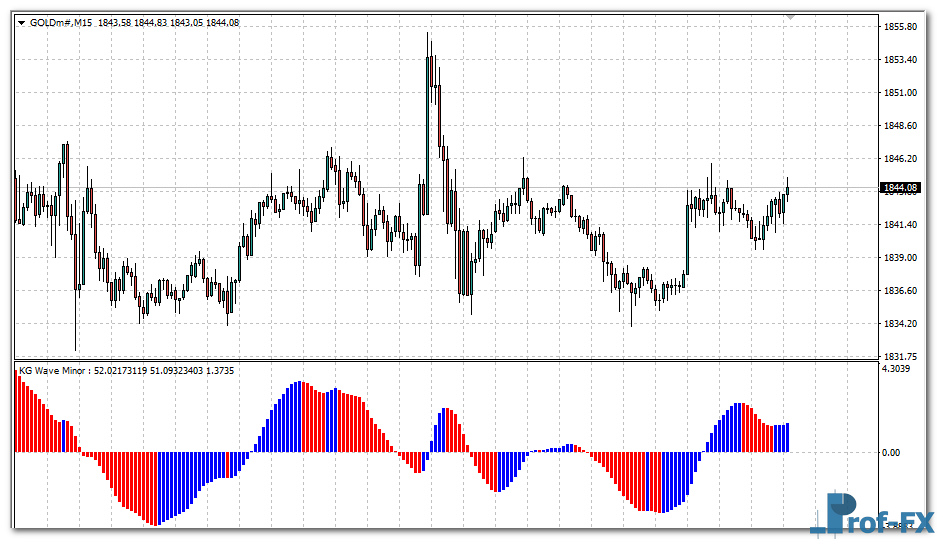The width and height of the screenshot is (937, 539).
Task: Click the 1846.20 price axis label
Action: coord(901,159)
